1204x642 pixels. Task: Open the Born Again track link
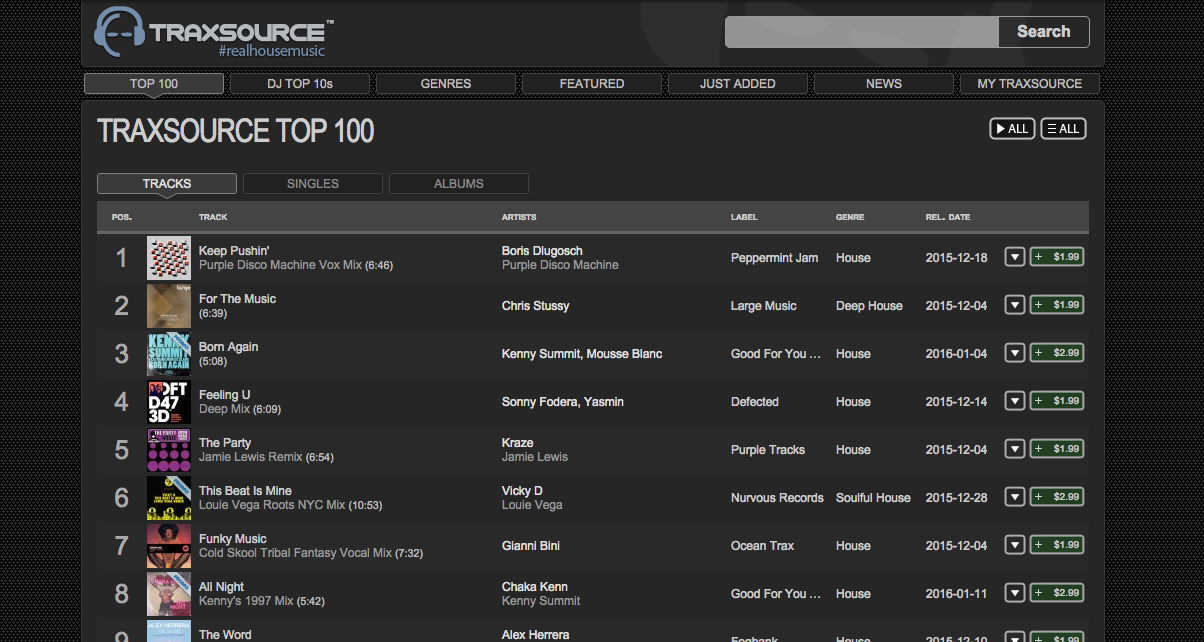pos(228,347)
